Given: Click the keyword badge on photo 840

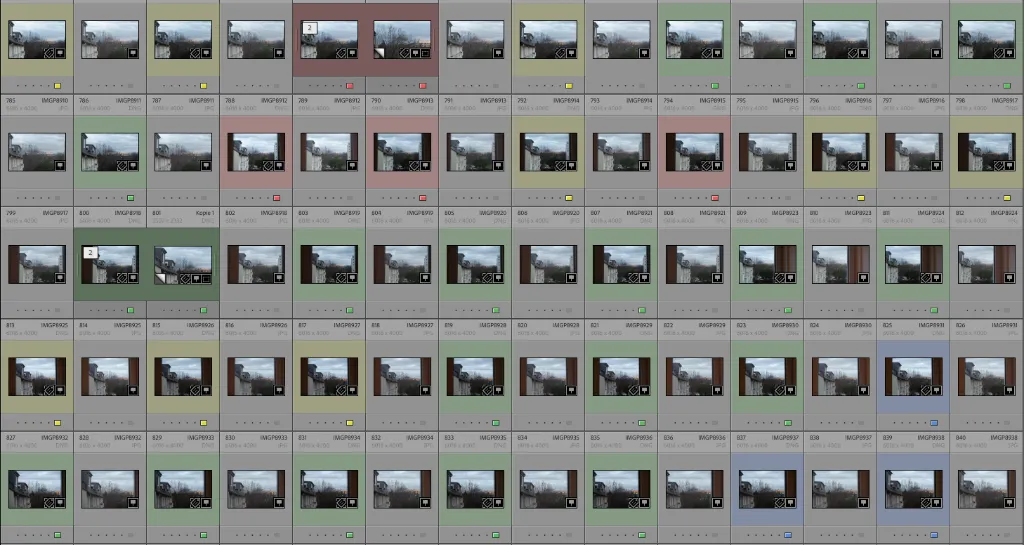Looking at the screenshot, I should tap(1010, 503).
